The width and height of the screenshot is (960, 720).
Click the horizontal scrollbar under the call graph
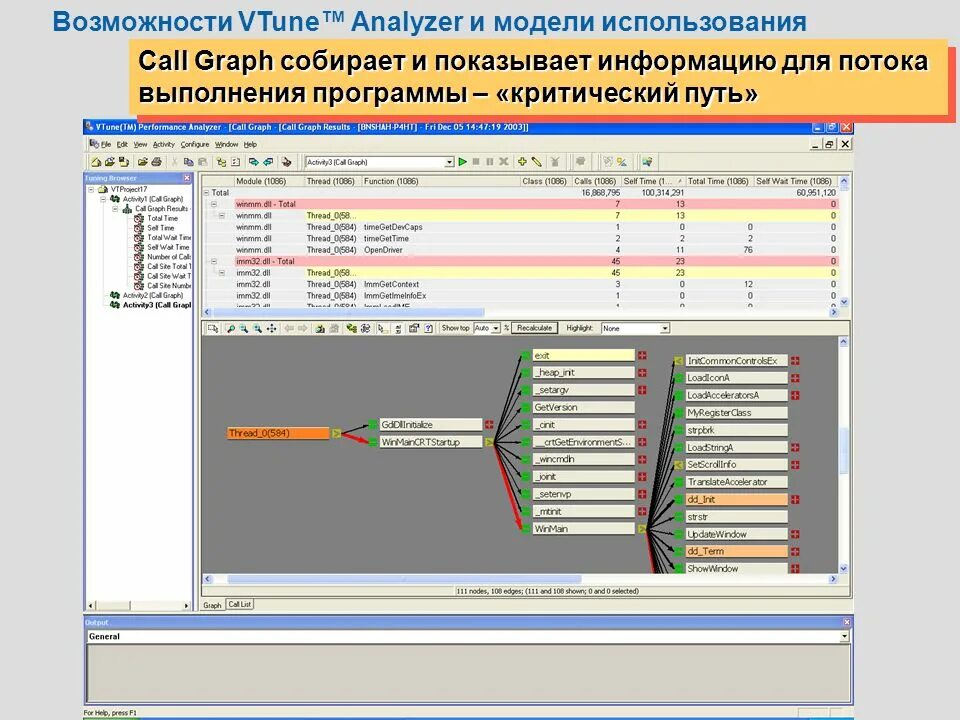404,579
